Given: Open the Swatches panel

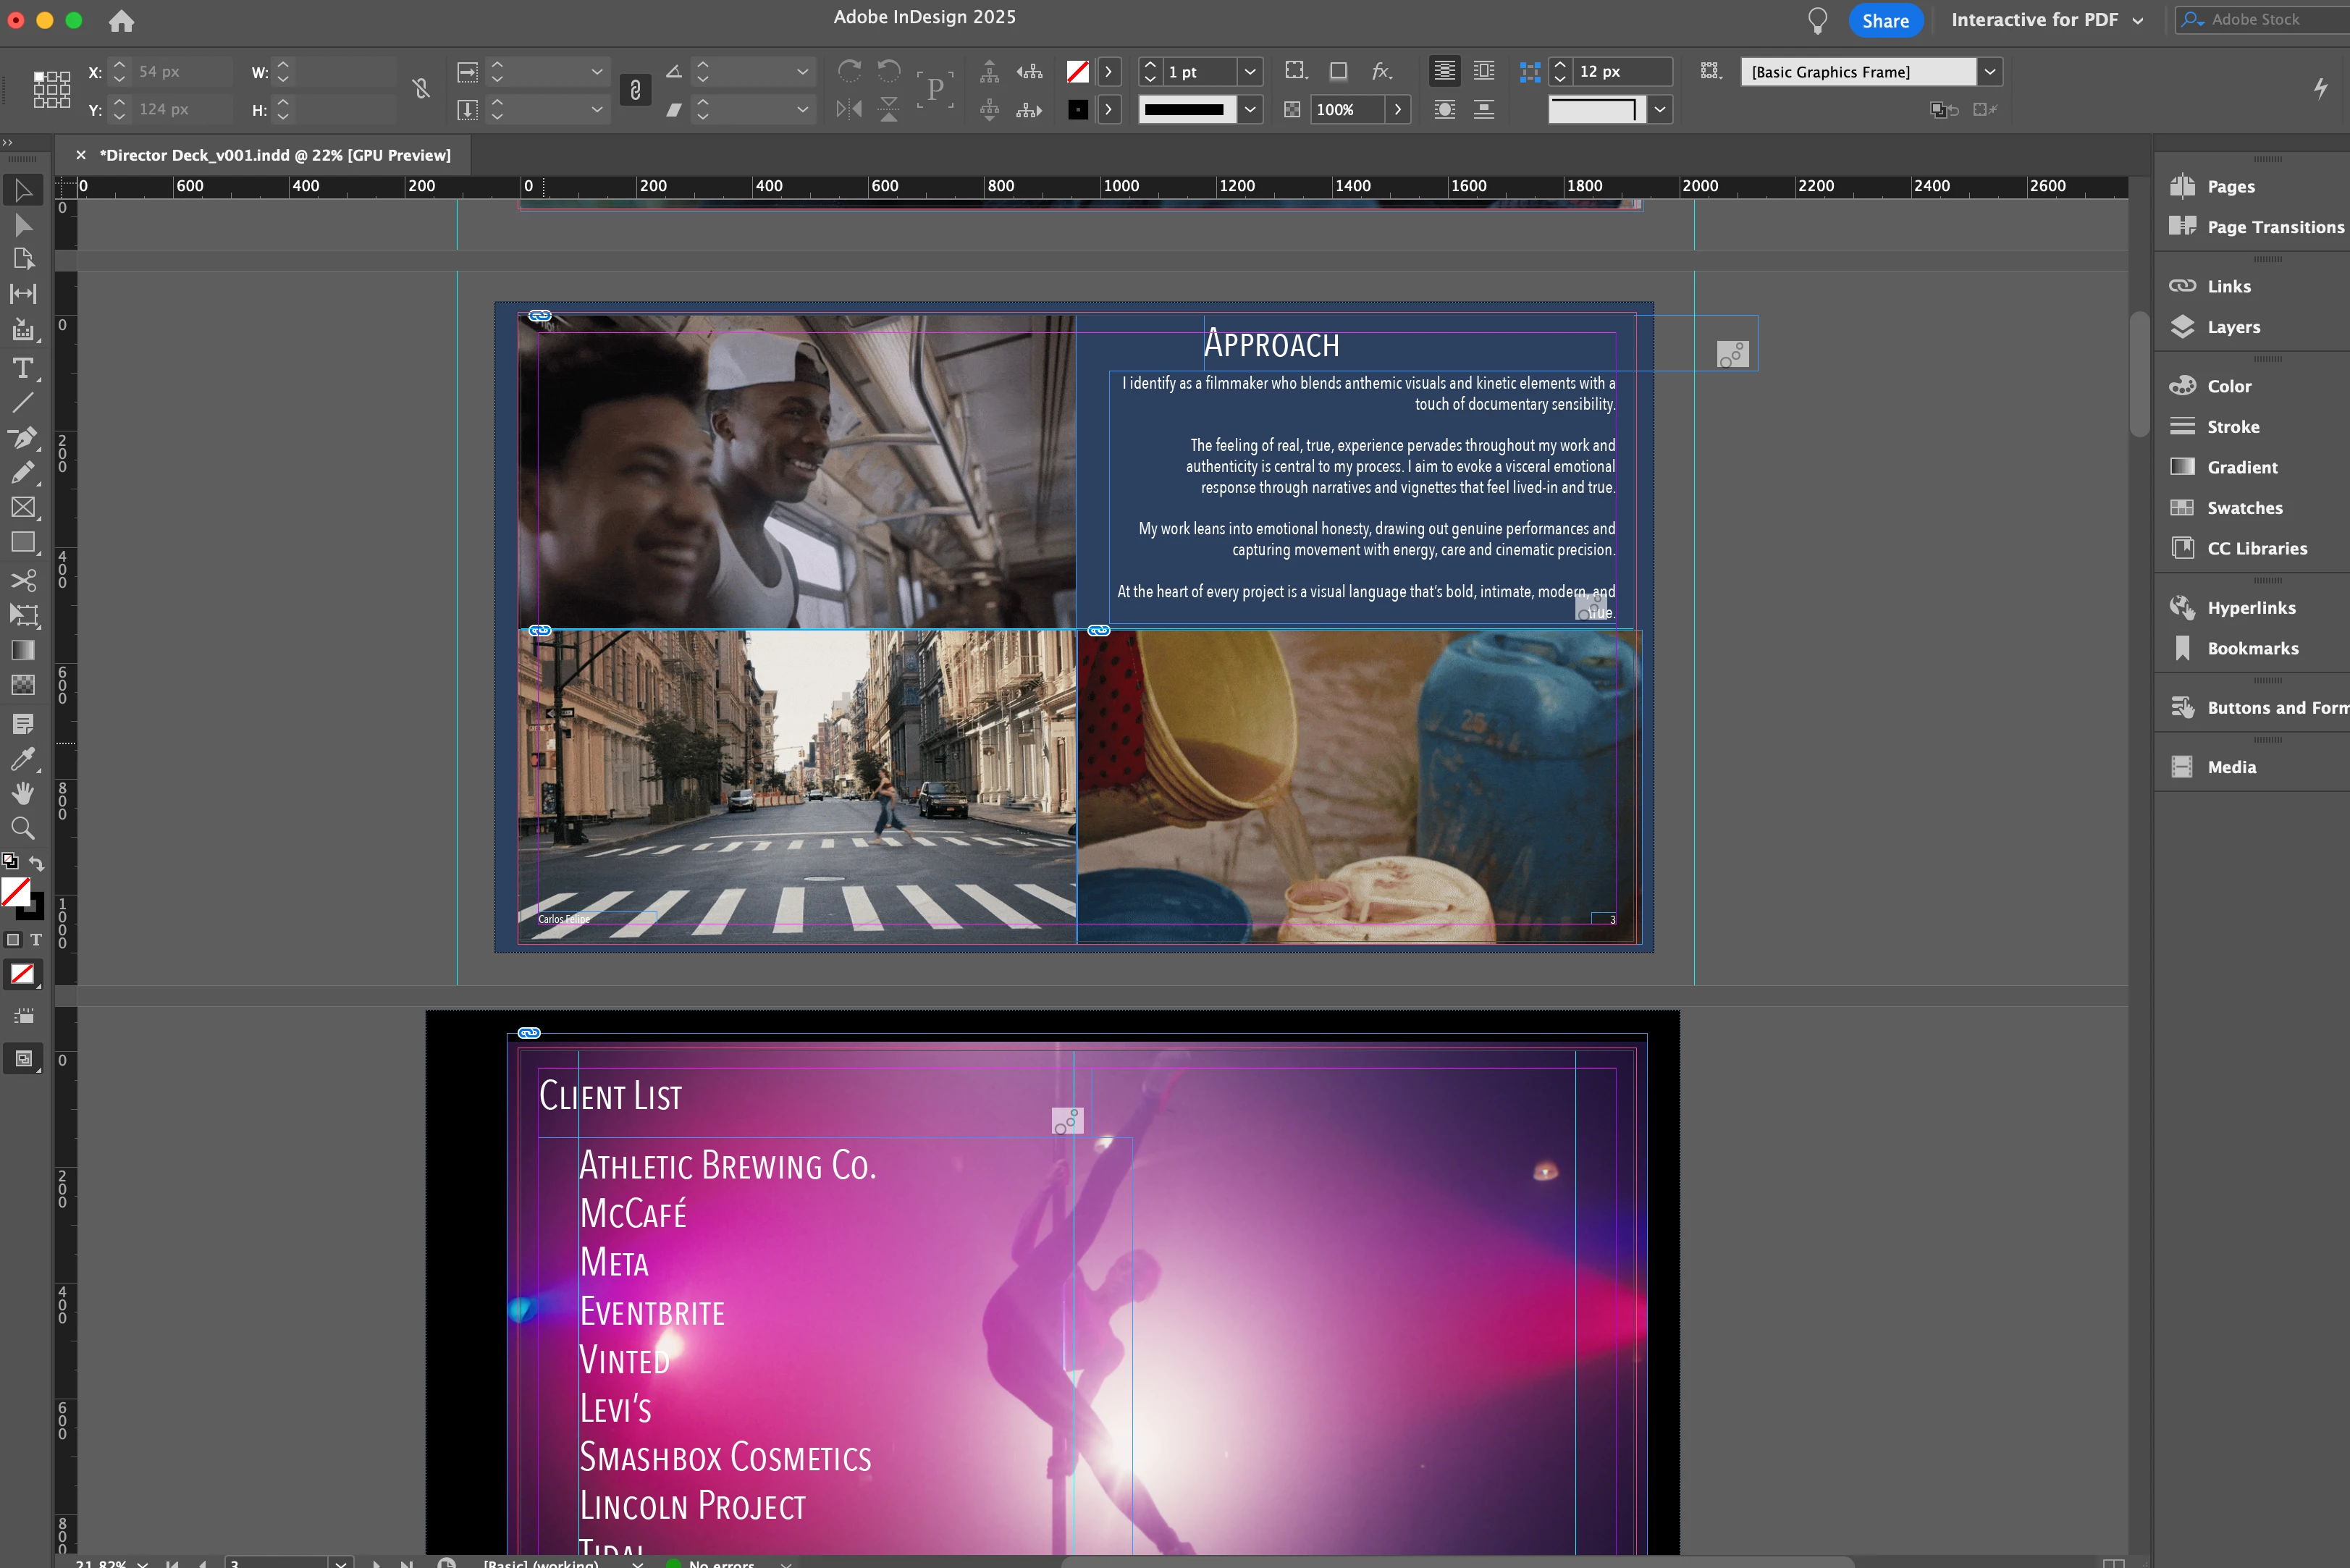Looking at the screenshot, I should 2244,508.
